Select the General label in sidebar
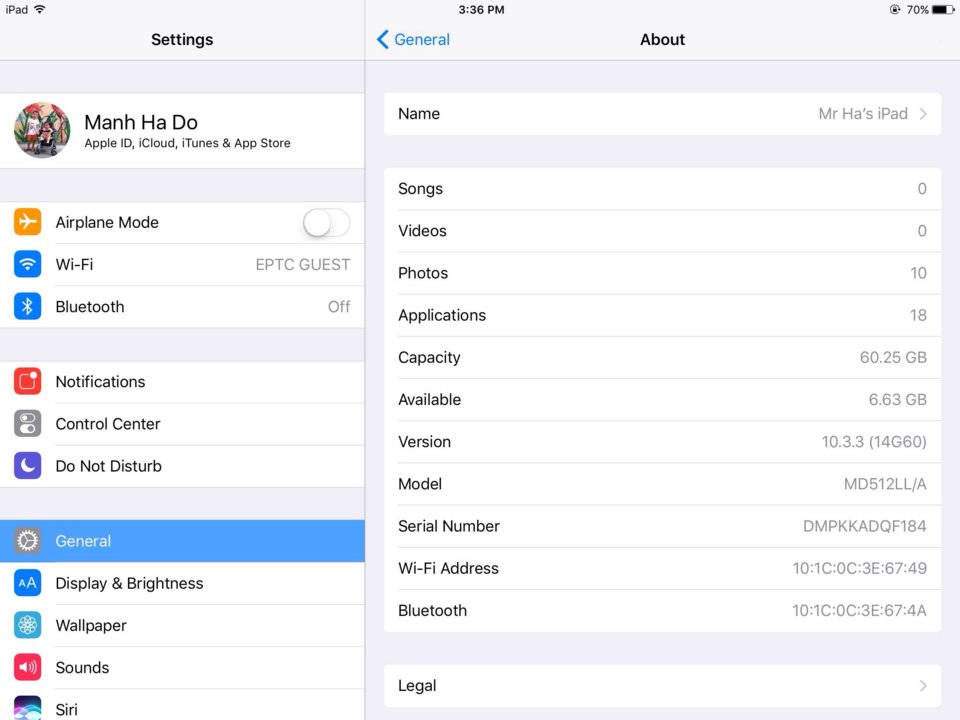This screenshot has height=720, width=960. tap(83, 541)
